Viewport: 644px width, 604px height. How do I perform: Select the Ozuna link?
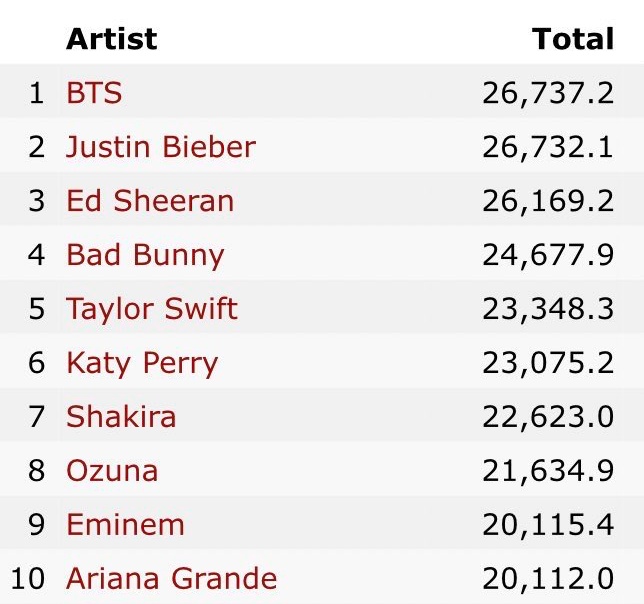112,470
